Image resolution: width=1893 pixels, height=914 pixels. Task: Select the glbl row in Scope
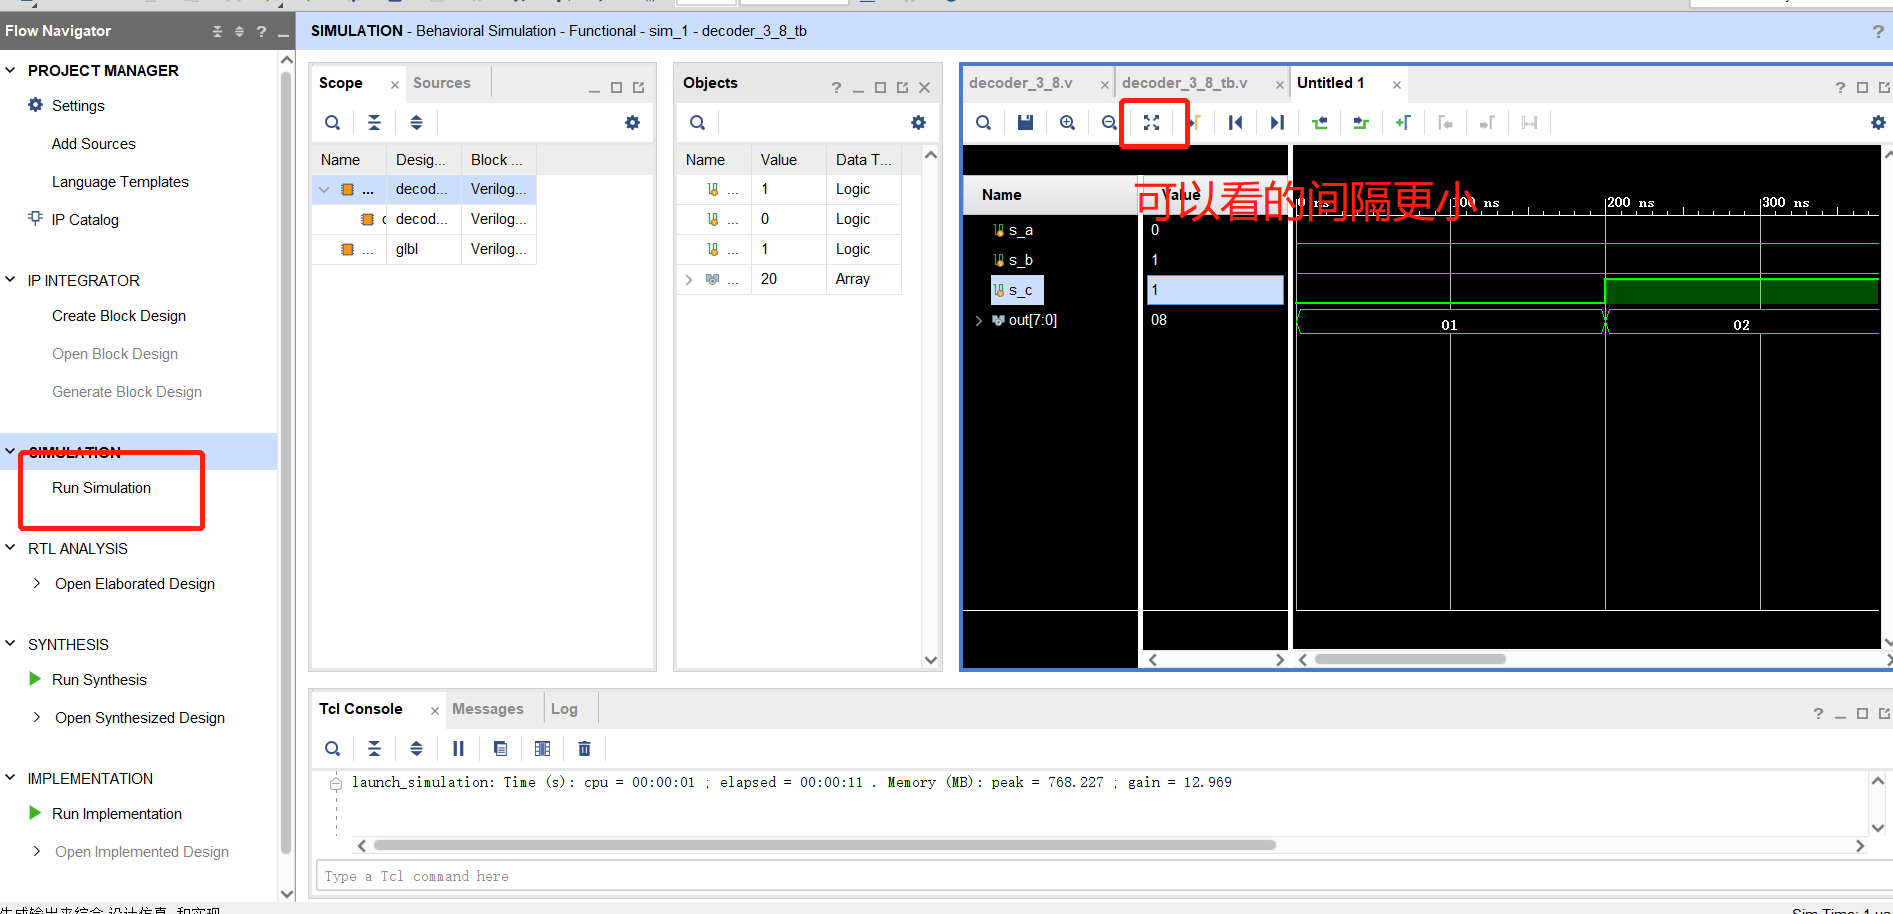point(424,249)
